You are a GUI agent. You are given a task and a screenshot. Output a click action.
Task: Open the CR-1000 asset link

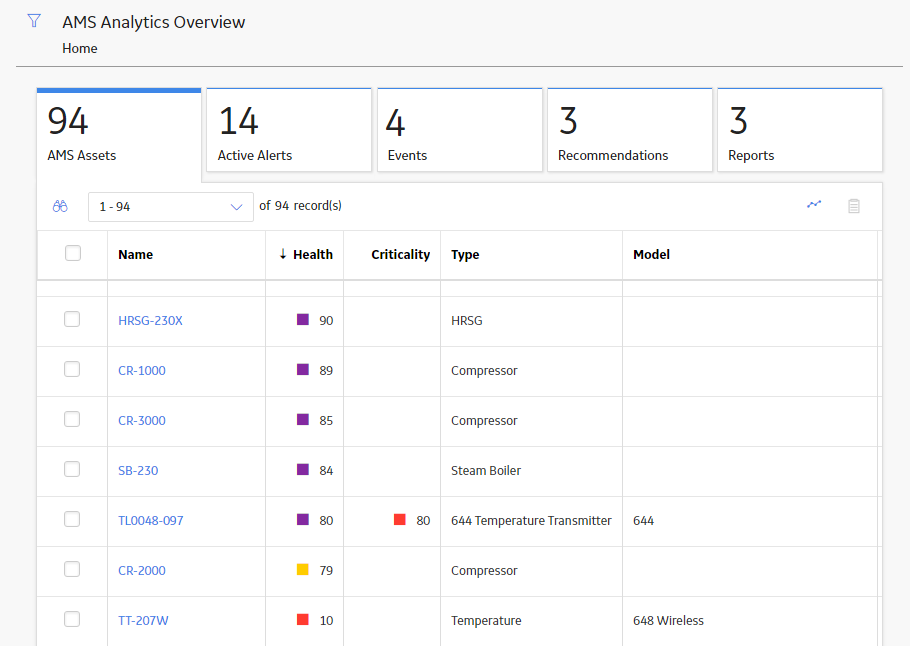142,370
